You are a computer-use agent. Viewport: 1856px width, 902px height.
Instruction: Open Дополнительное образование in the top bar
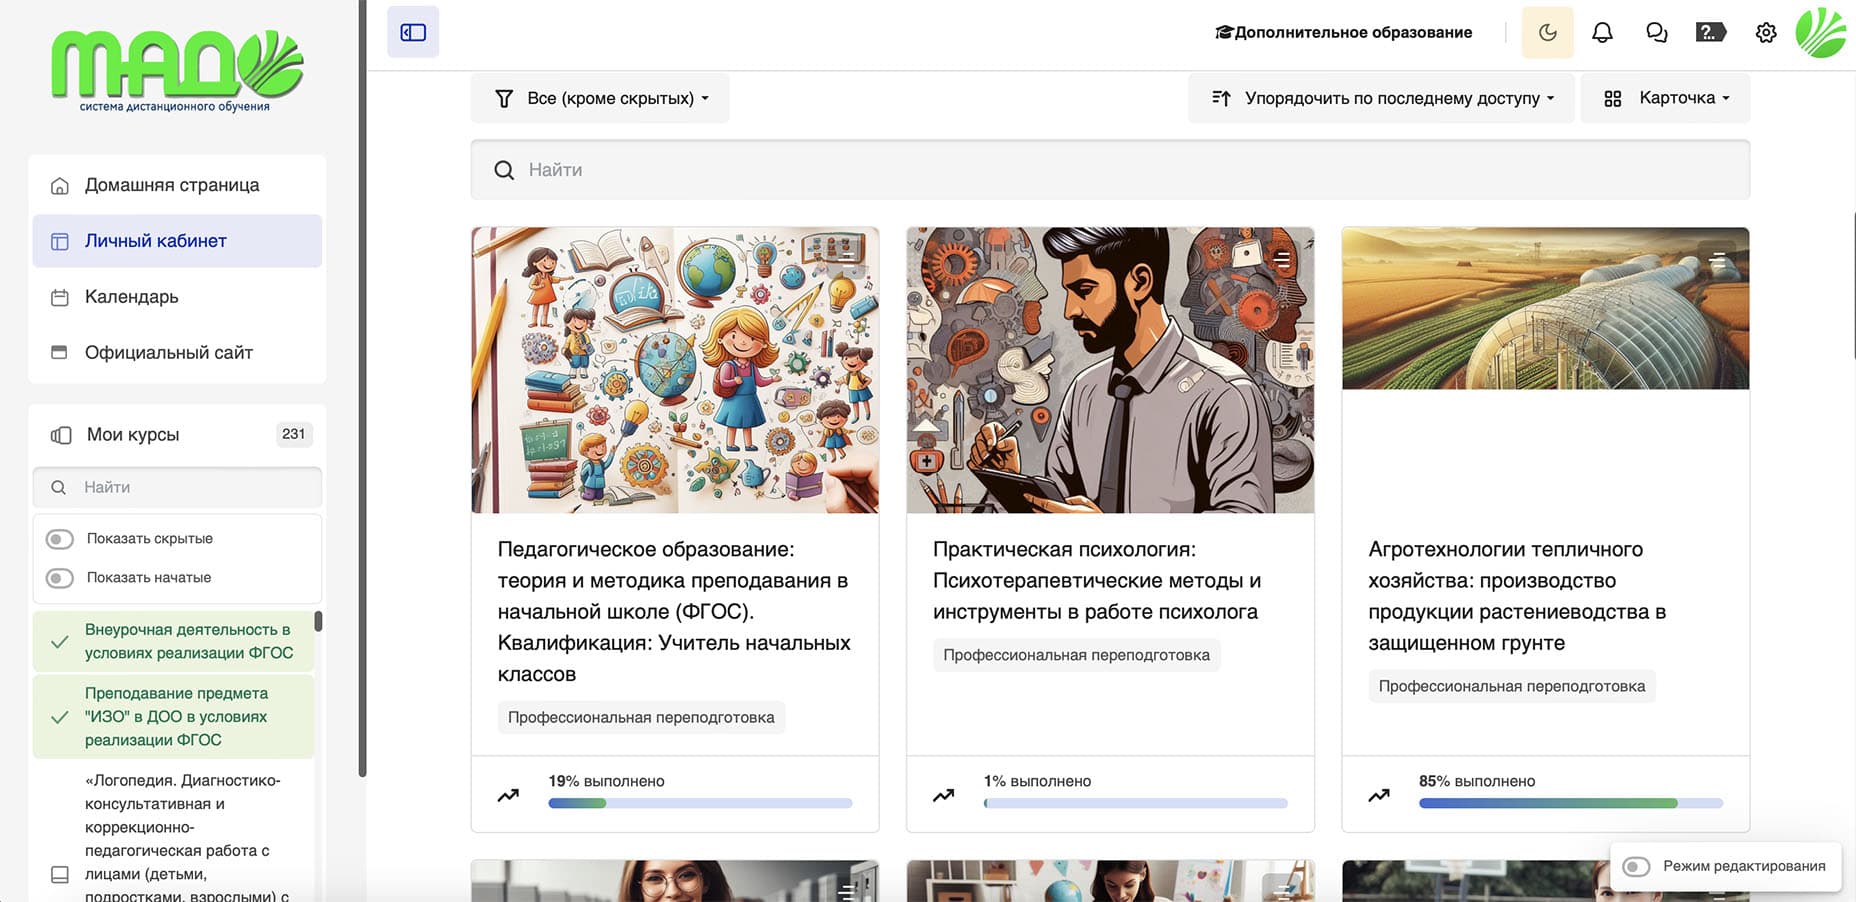[1343, 32]
